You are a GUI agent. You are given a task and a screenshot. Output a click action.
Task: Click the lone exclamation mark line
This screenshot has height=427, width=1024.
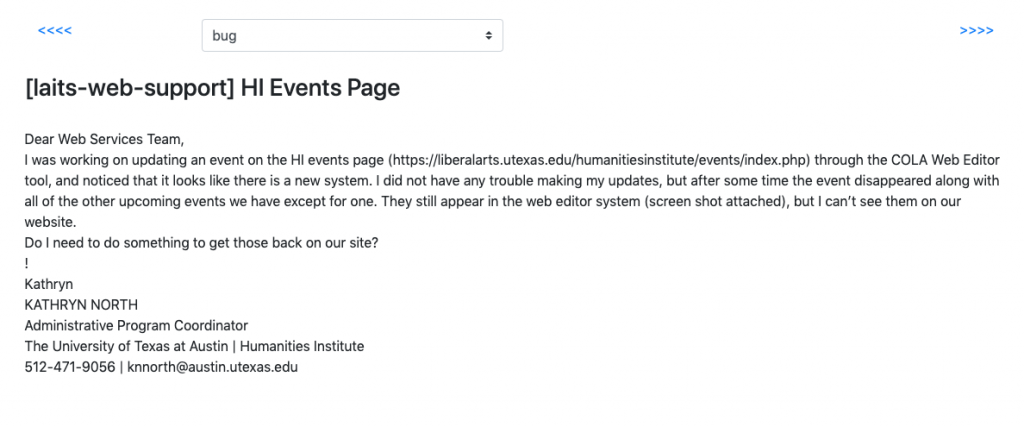[x=27, y=263]
